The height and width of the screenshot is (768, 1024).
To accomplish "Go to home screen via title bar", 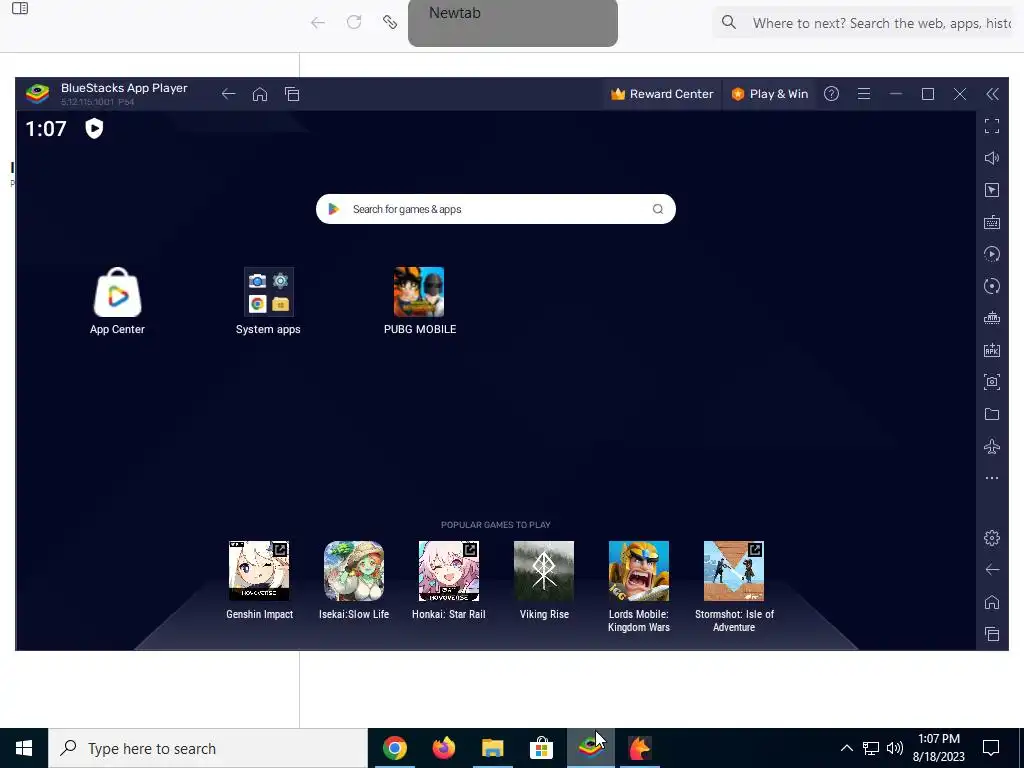I will tap(260, 94).
